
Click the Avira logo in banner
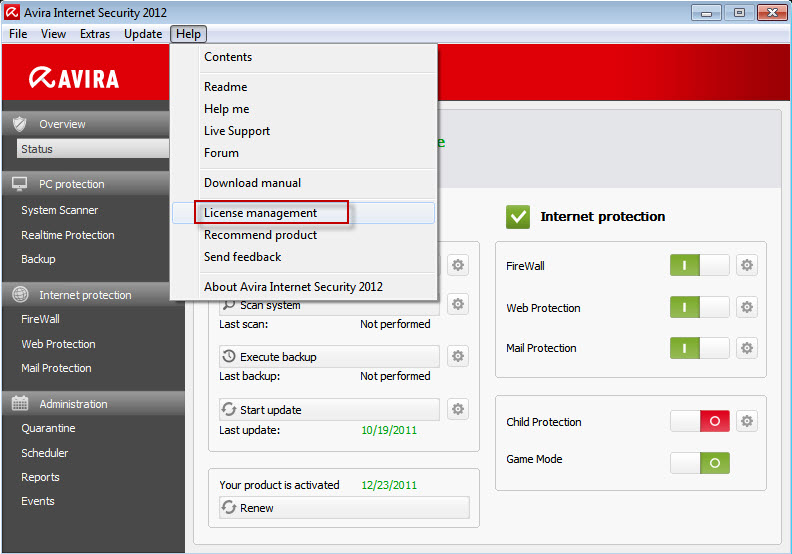pos(74,78)
